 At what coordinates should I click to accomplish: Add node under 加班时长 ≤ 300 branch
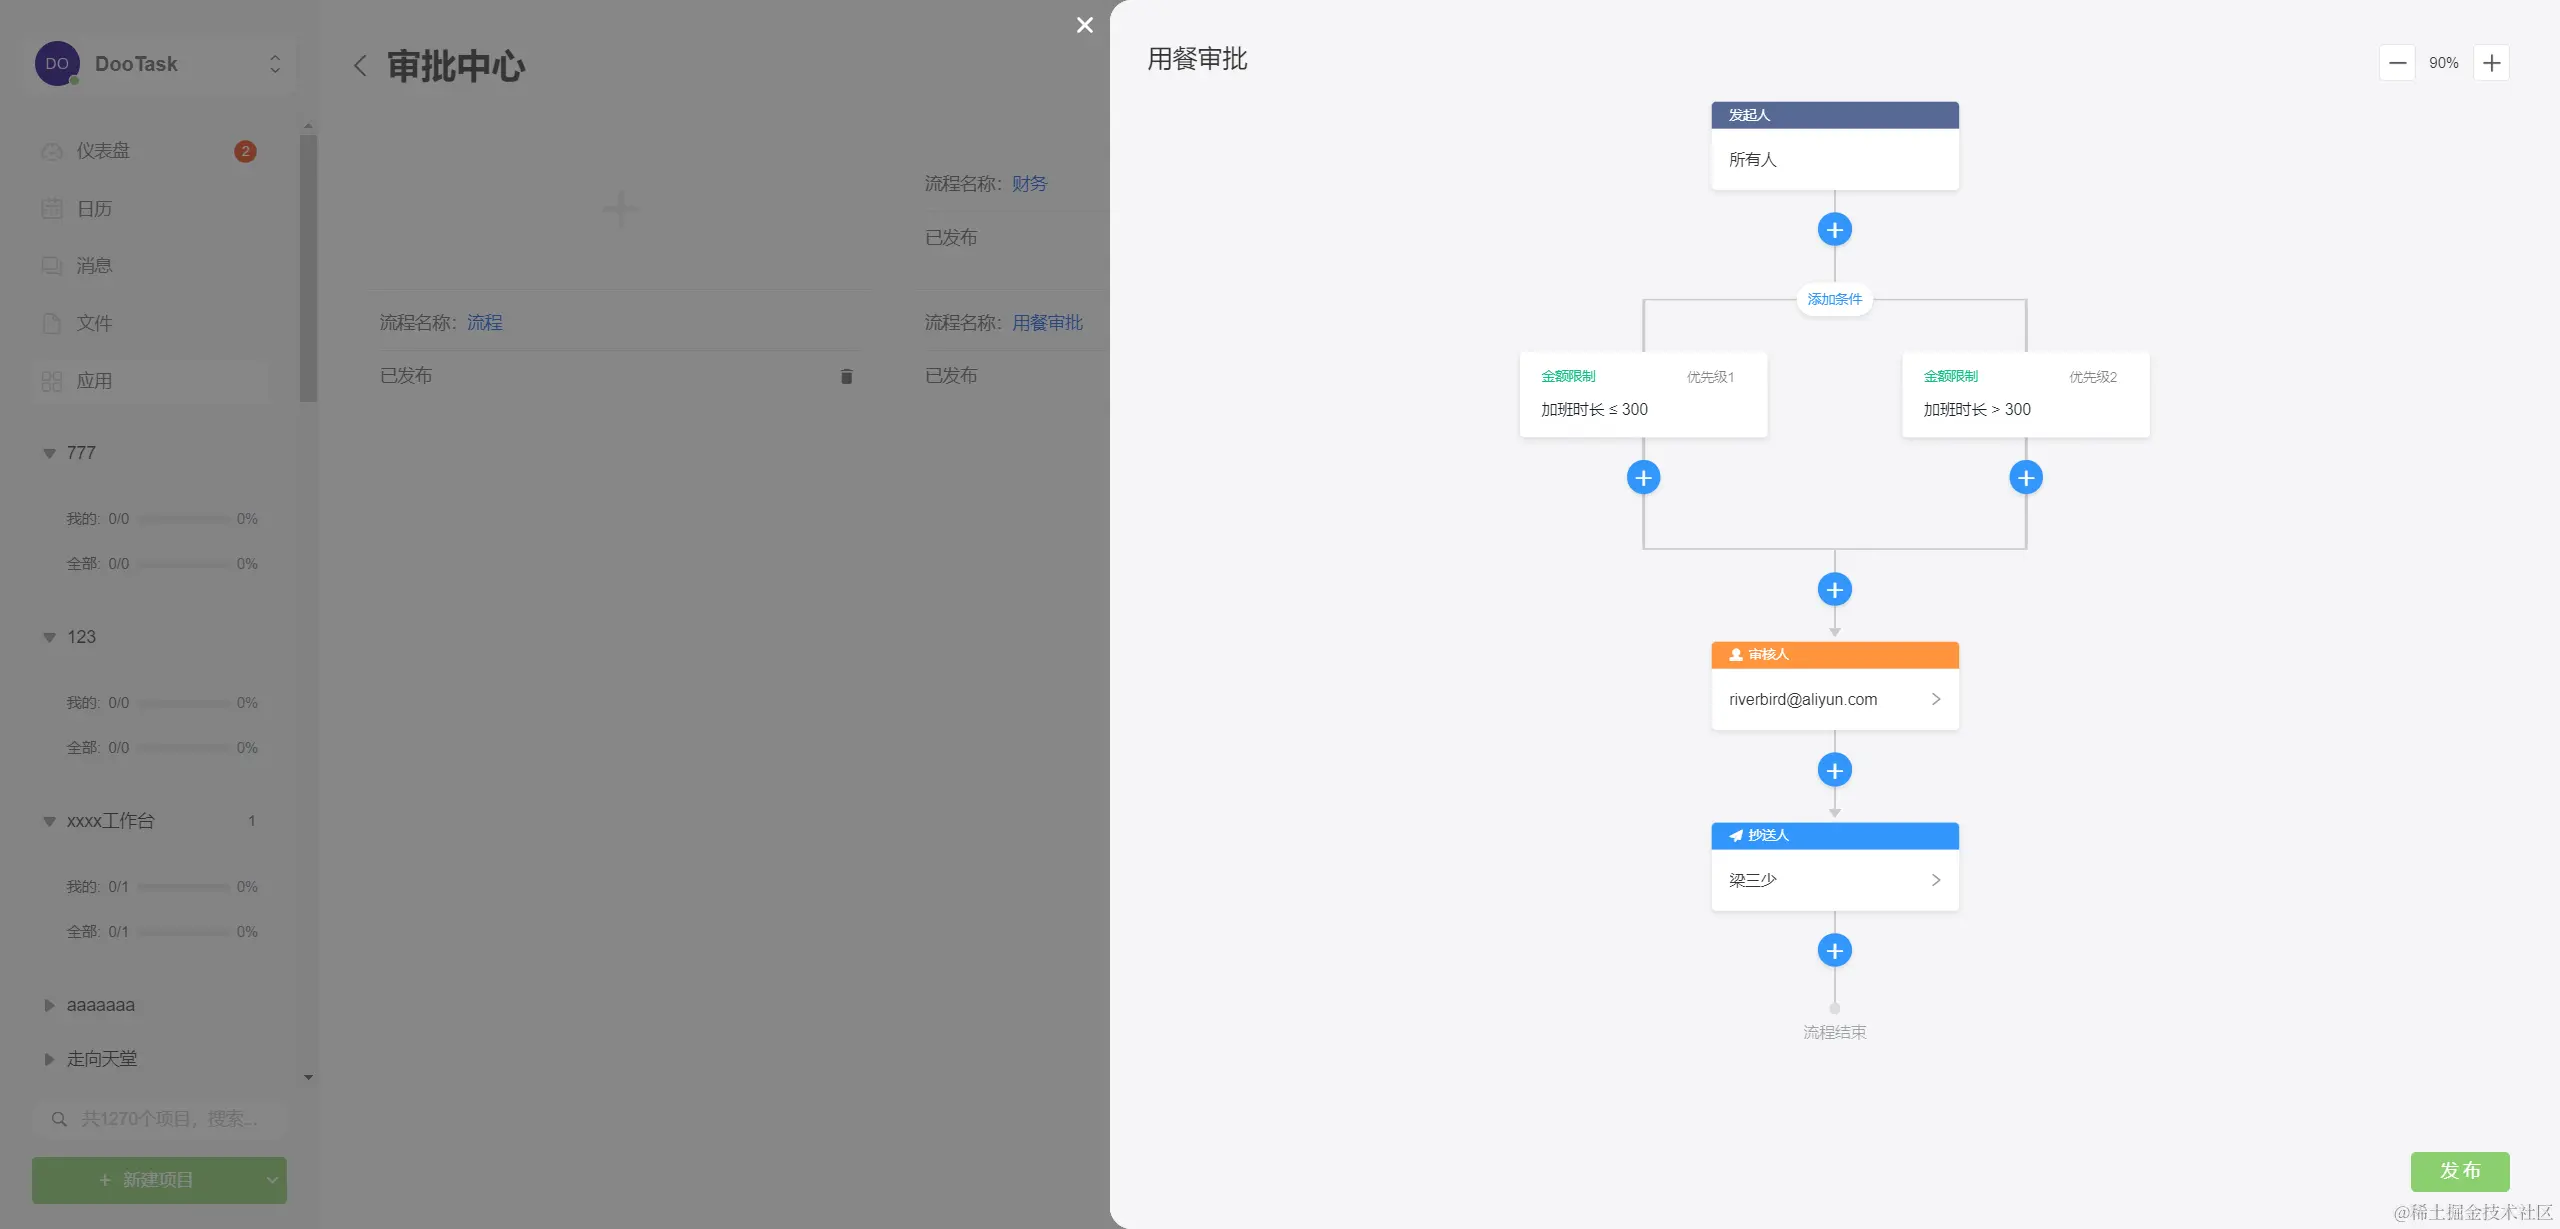pyautogui.click(x=1643, y=478)
